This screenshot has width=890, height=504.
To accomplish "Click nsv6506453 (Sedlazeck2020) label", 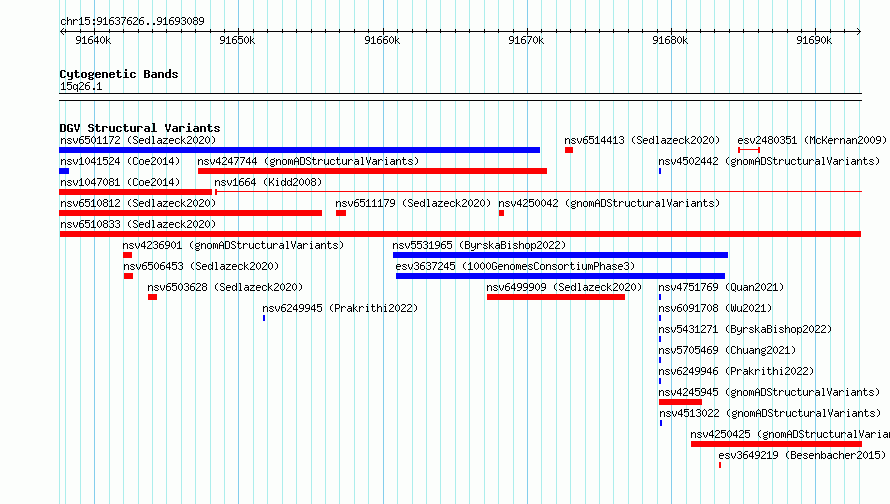I will [201, 266].
